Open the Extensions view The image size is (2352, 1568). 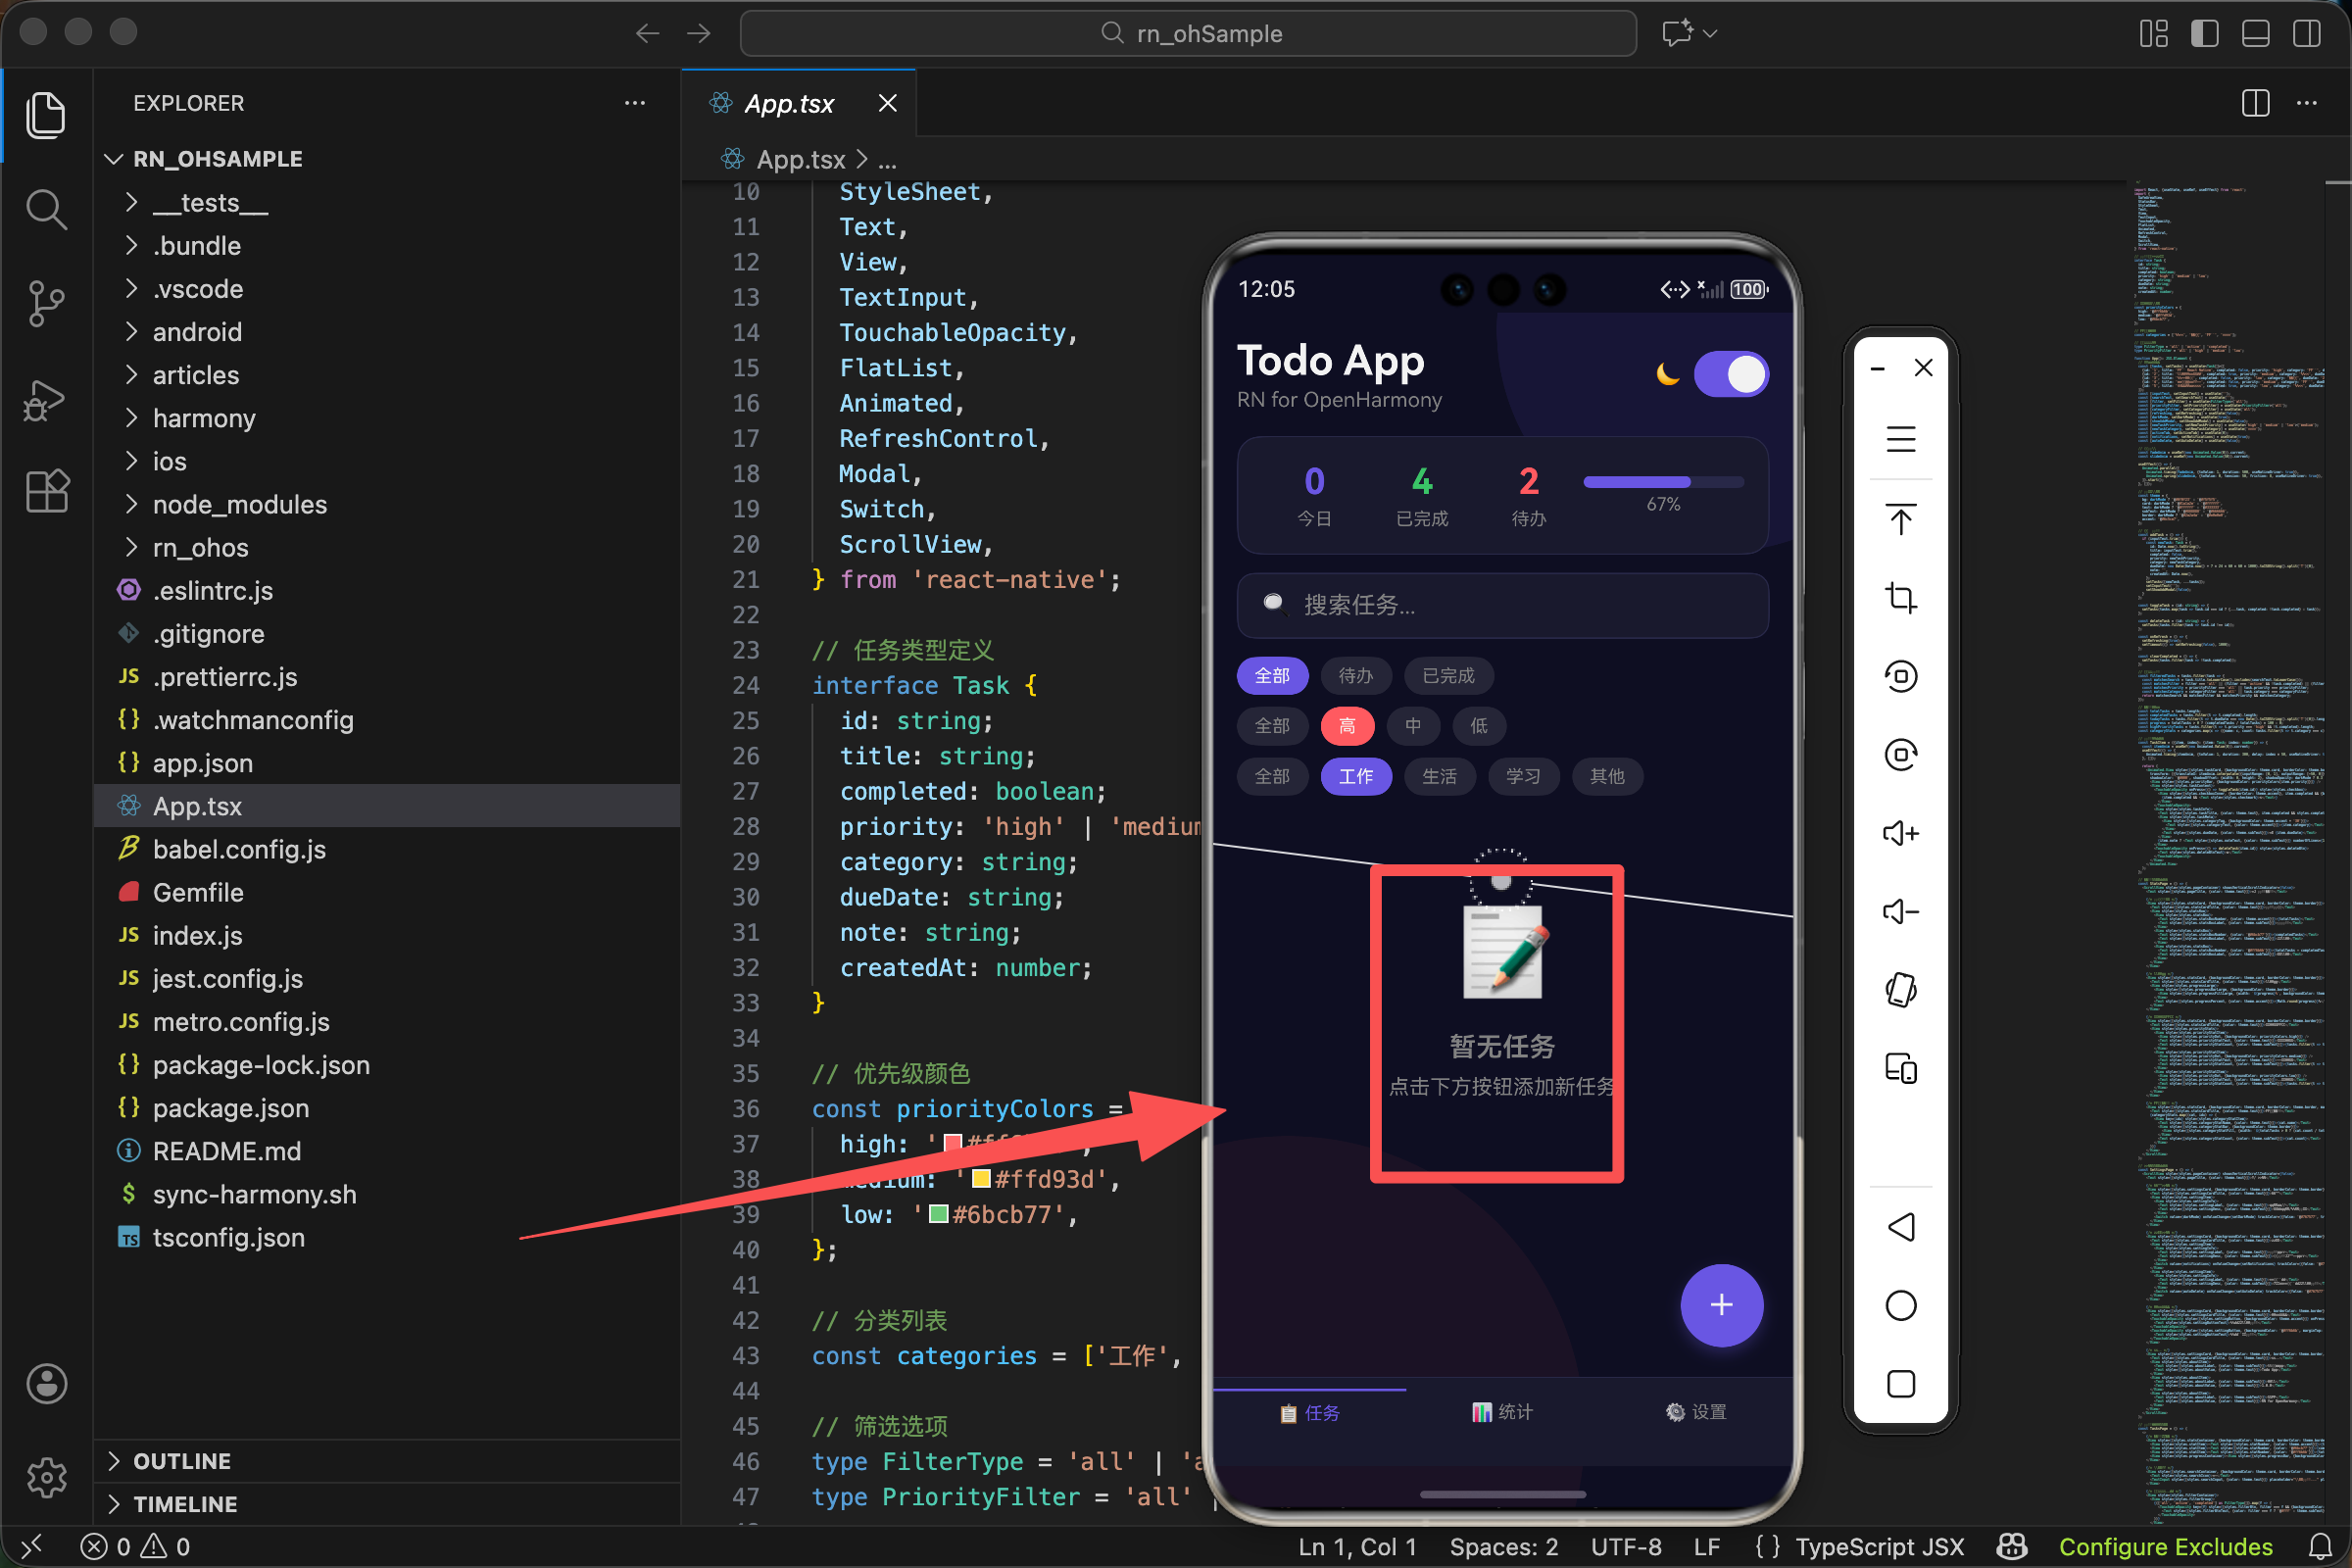46,492
